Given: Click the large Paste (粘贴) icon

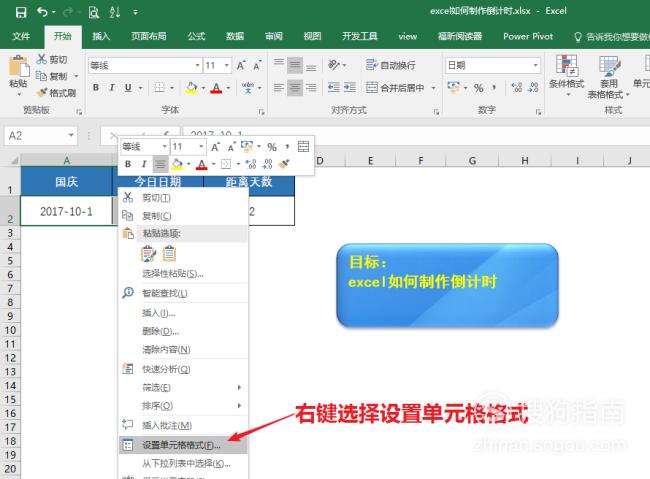Looking at the screenshot, I should click(x=18, y=66).
